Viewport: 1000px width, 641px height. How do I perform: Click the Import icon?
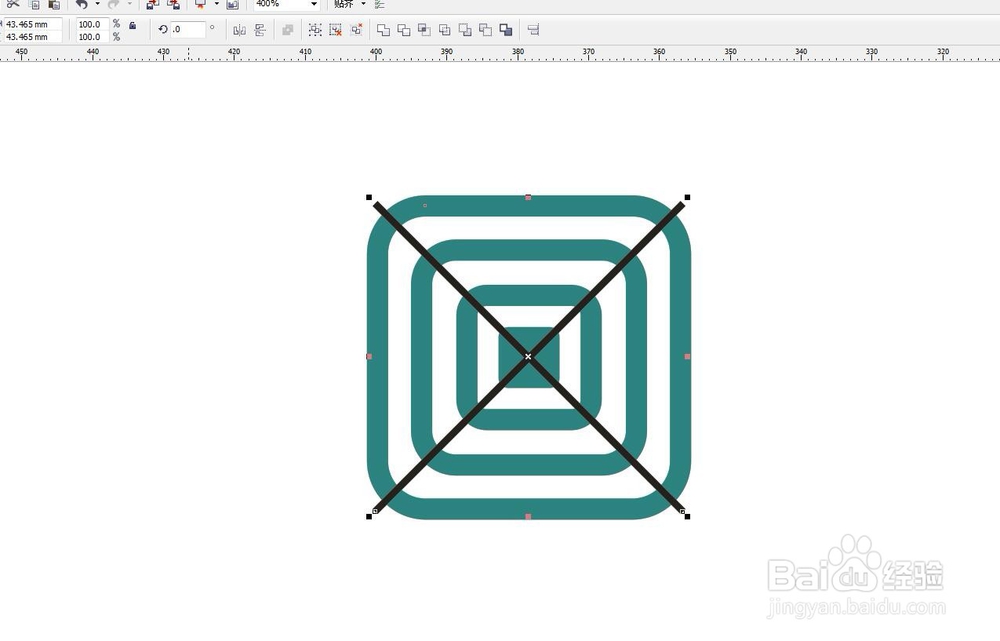point(152,4)
